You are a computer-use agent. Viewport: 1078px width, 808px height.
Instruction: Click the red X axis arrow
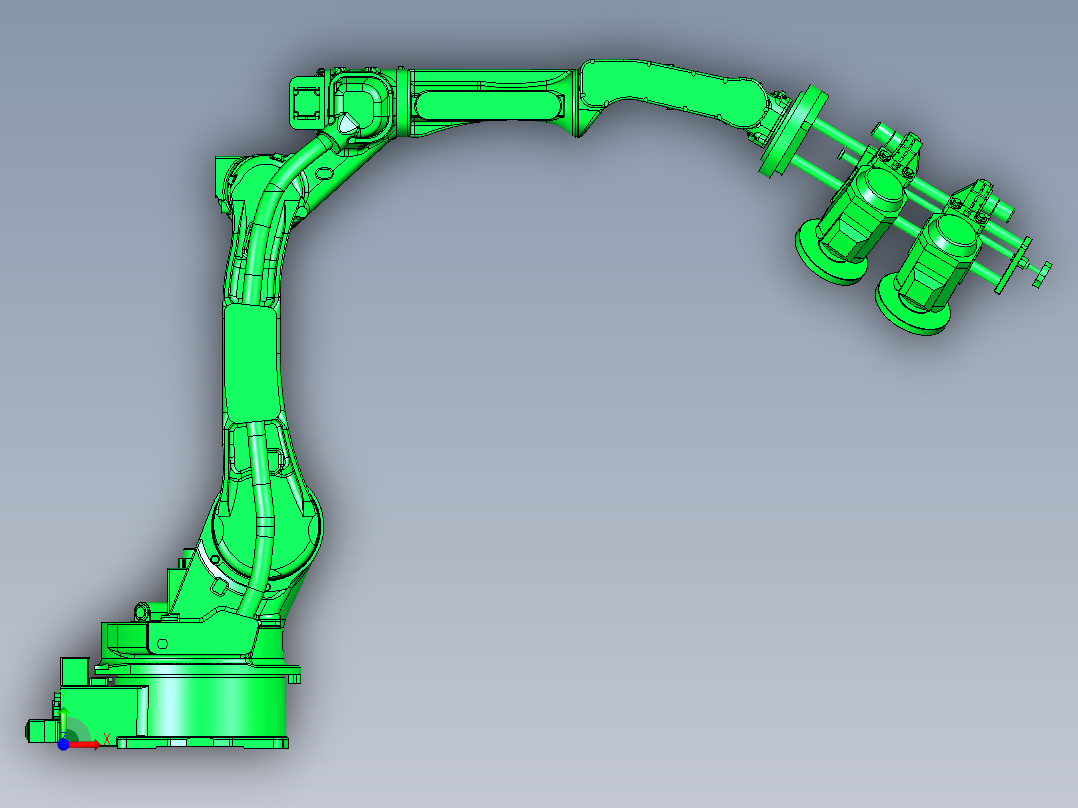pos(88,744)
